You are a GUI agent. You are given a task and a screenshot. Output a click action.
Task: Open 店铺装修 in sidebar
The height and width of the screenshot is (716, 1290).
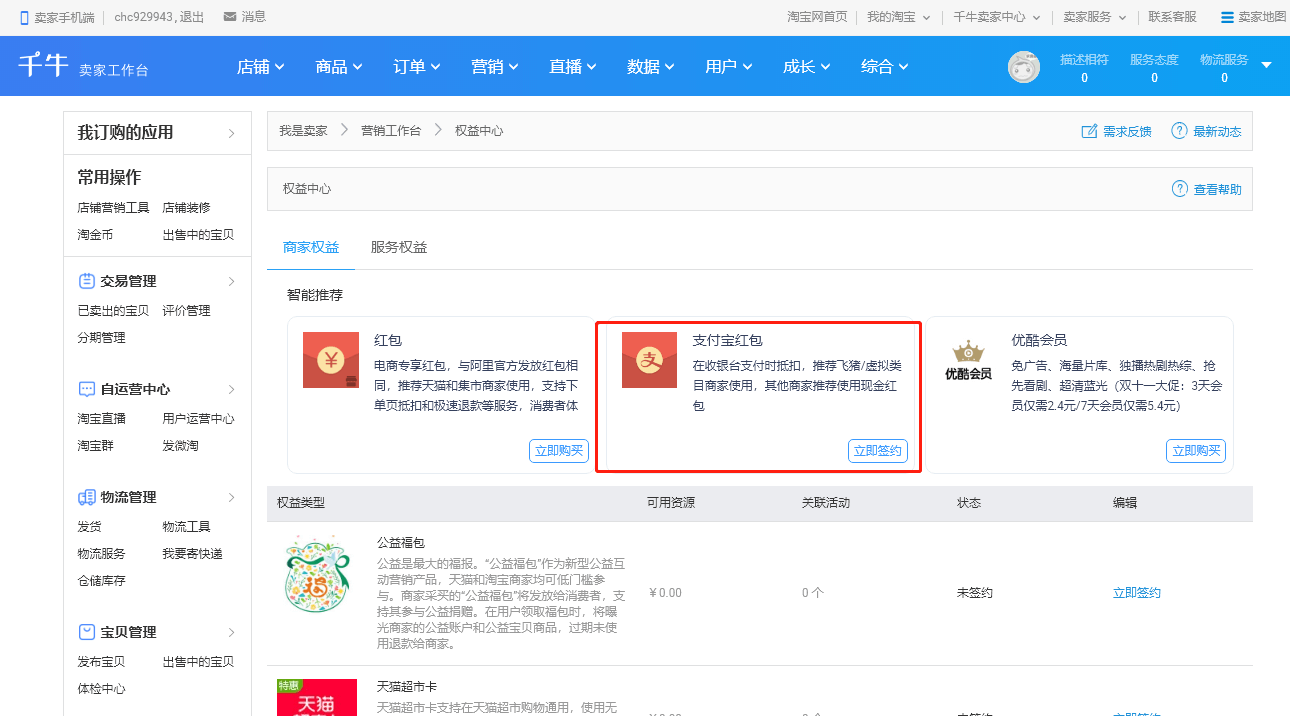186,208
